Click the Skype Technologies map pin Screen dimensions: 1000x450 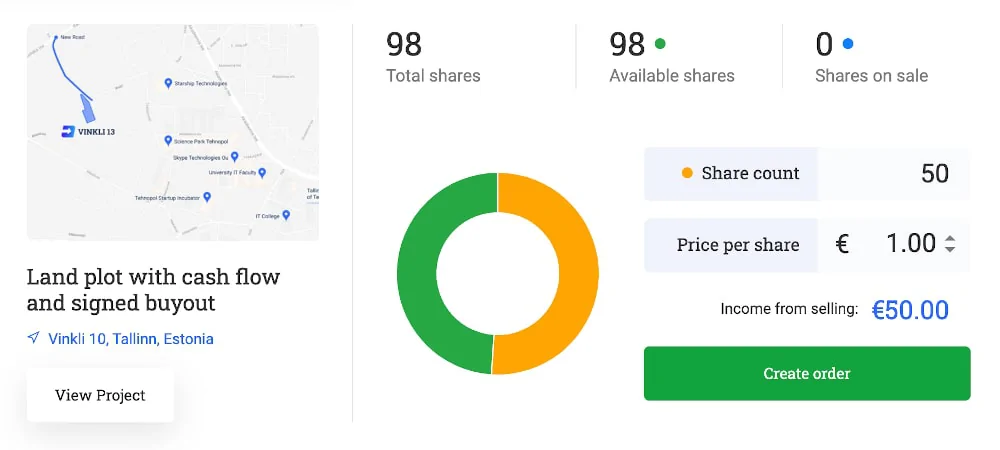tap(234, 156)
